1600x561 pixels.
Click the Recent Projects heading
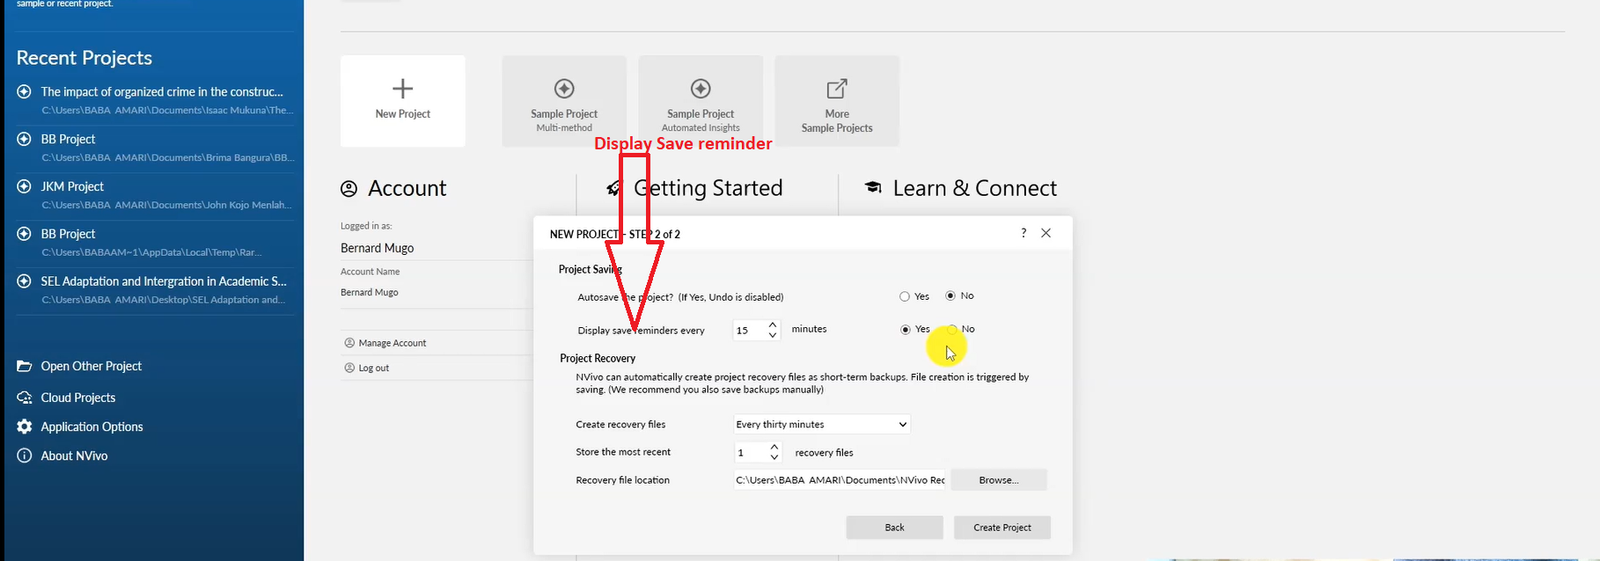coord(84,58)
